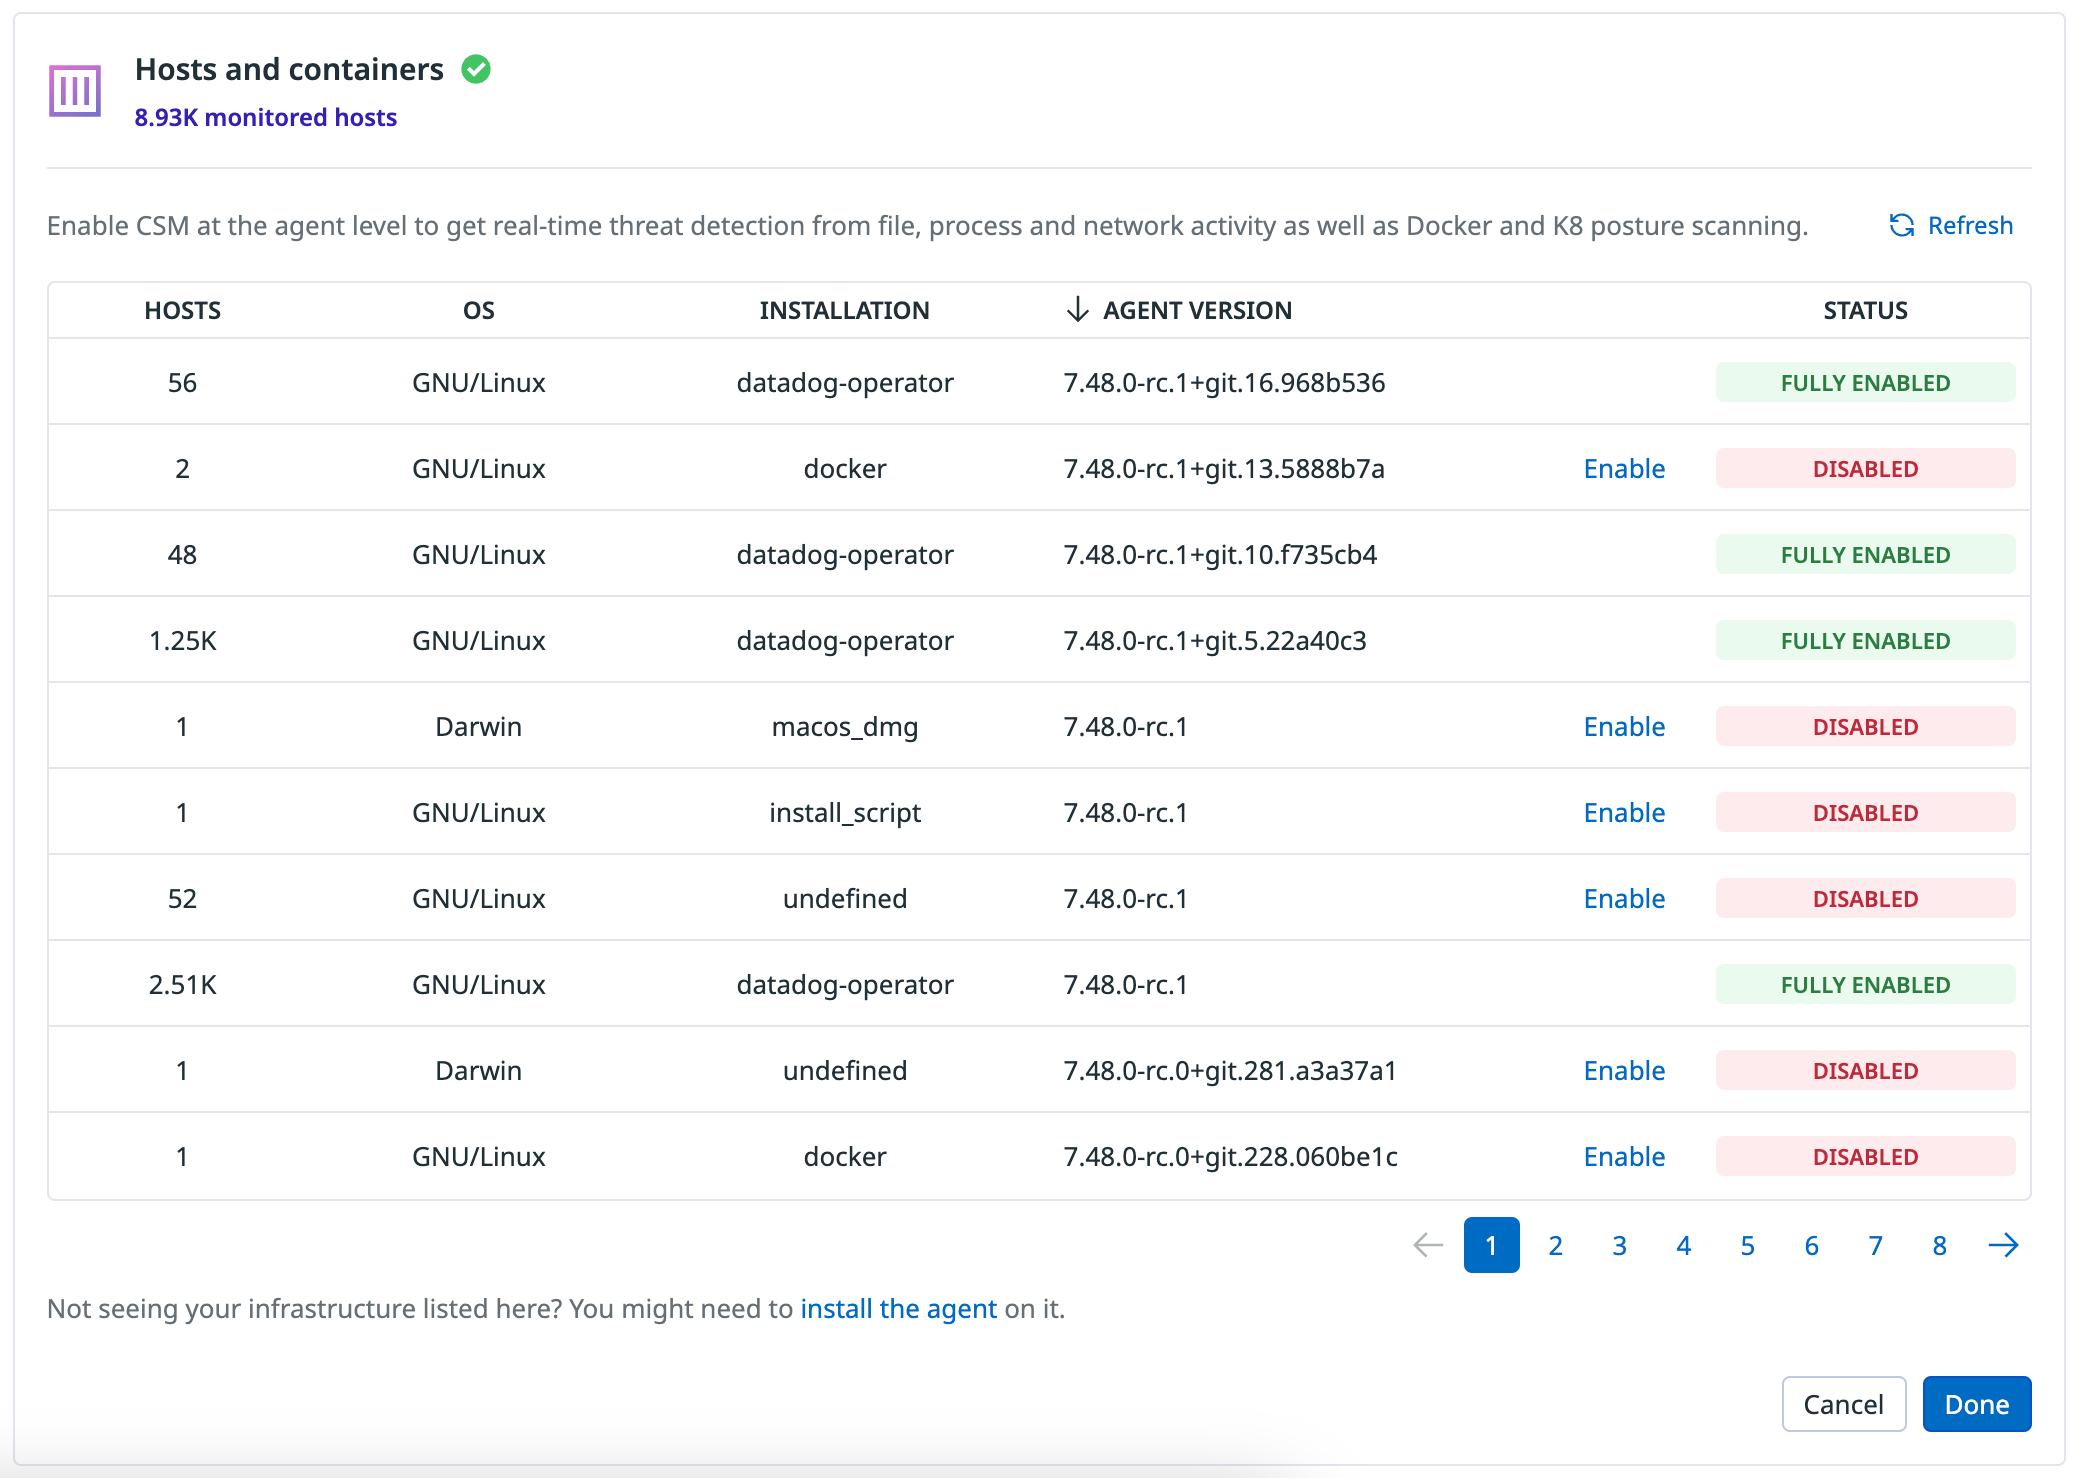Viewport: 2080px width, 1478px height.
Task: Open the 8.93K monitored hosts link
Action: pos(266,117)
